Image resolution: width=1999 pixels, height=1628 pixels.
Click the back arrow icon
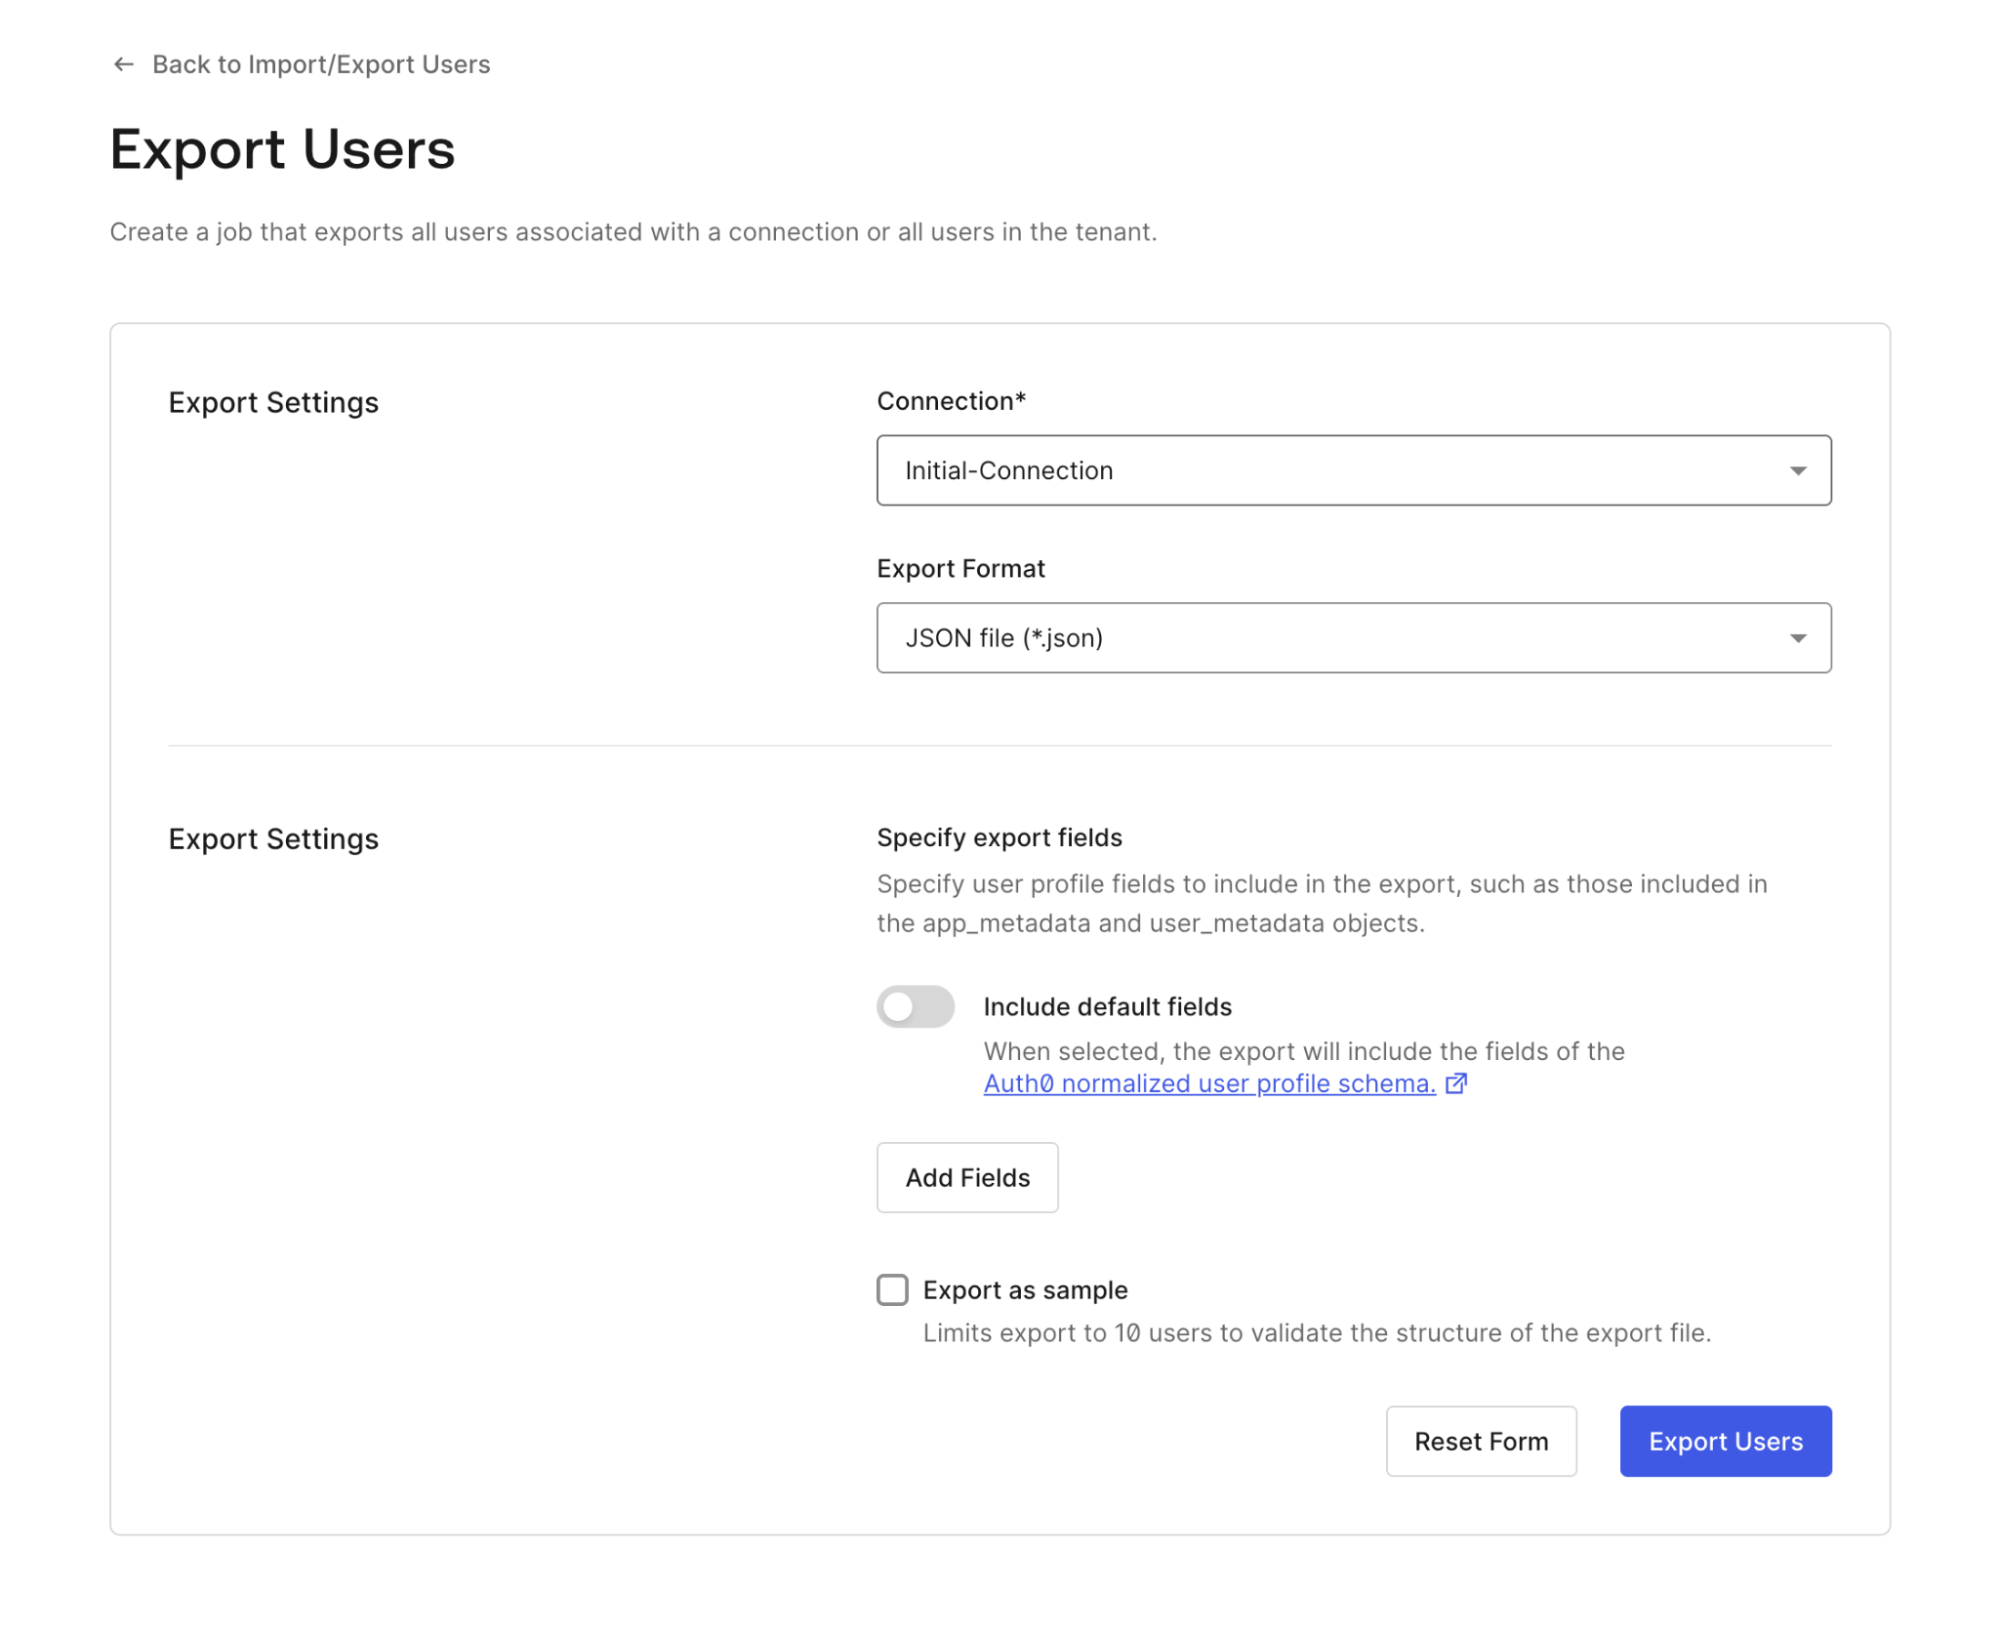(x=123, y=65)
